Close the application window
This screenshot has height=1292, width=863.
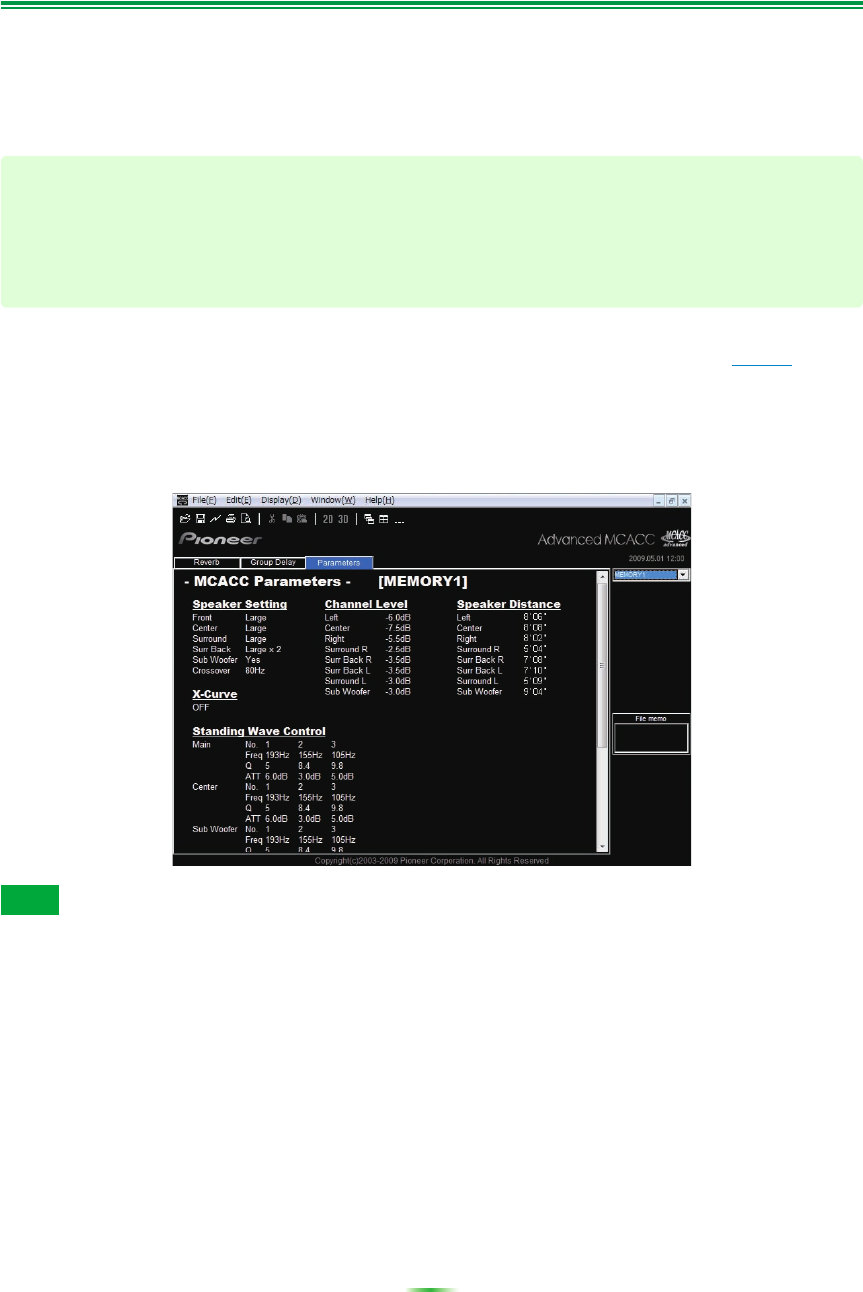tap(685, 500)
